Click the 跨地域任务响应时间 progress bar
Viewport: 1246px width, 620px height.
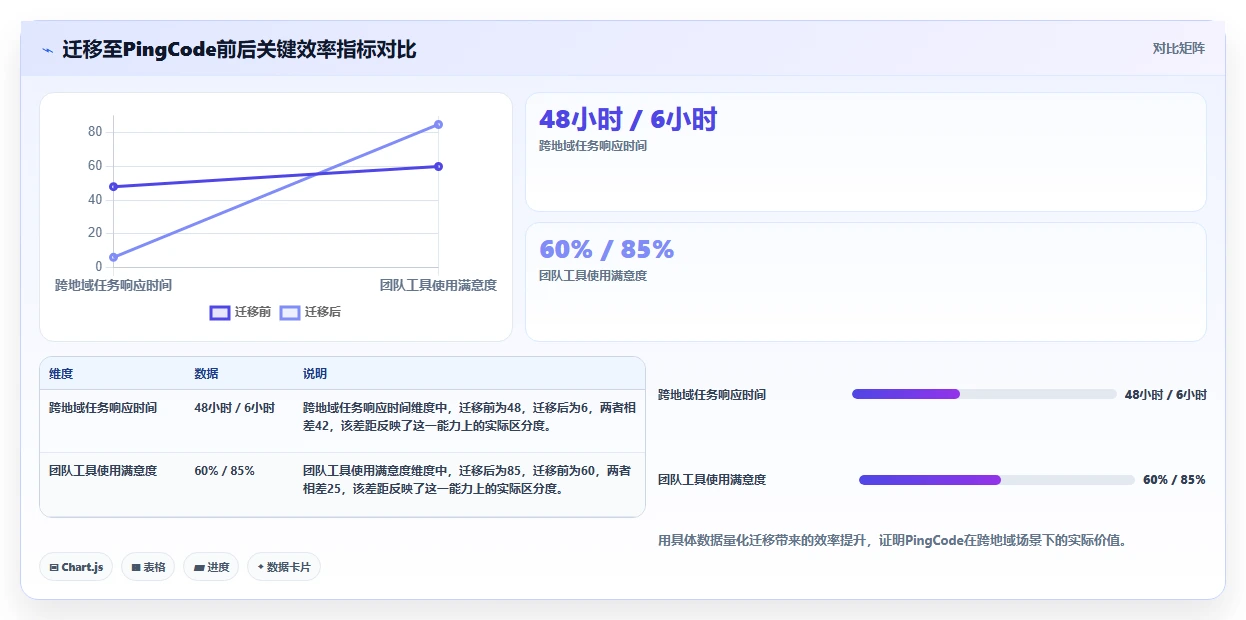point(984,394)
